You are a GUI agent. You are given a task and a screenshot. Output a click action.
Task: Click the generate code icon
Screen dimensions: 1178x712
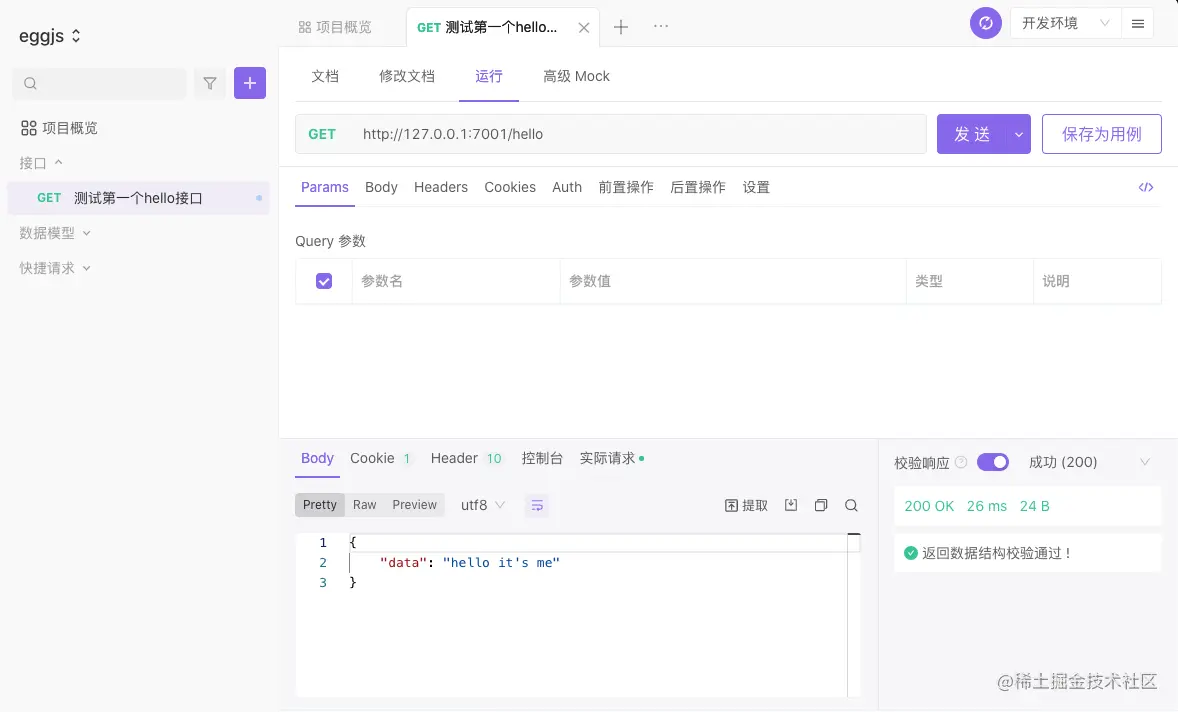pos(1146,187)
